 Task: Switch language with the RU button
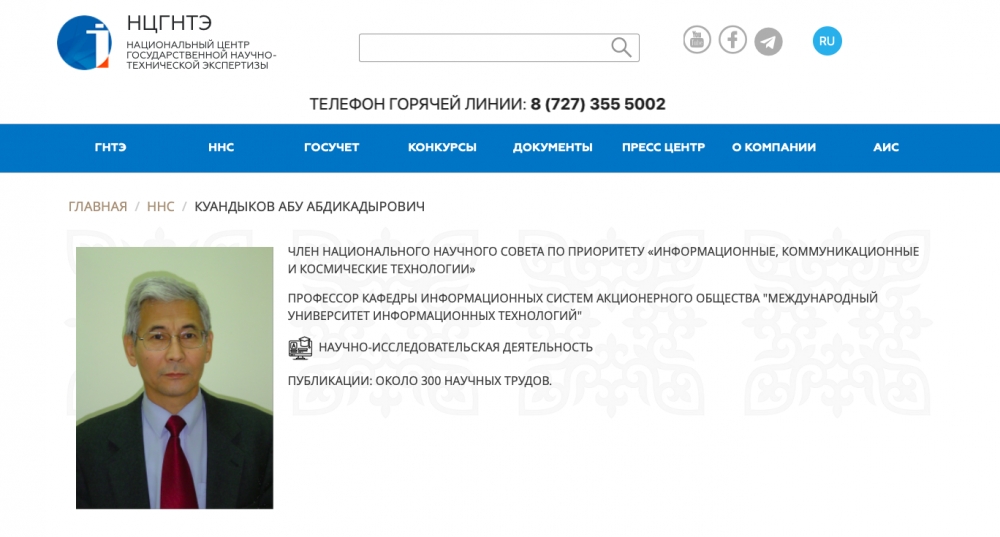pos(827,41)
